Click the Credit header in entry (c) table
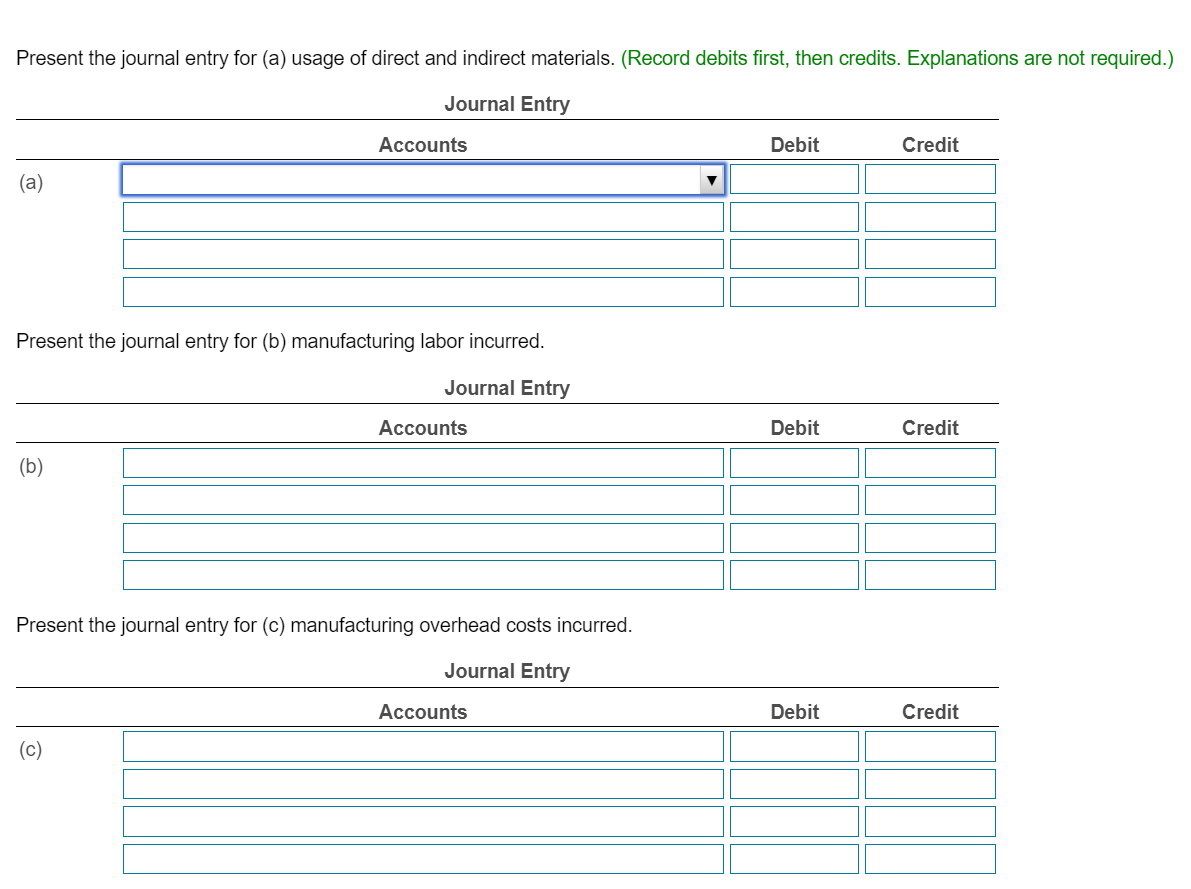Image resolution: width=1191 pixels, height=889 pixels. coord(930,712)
